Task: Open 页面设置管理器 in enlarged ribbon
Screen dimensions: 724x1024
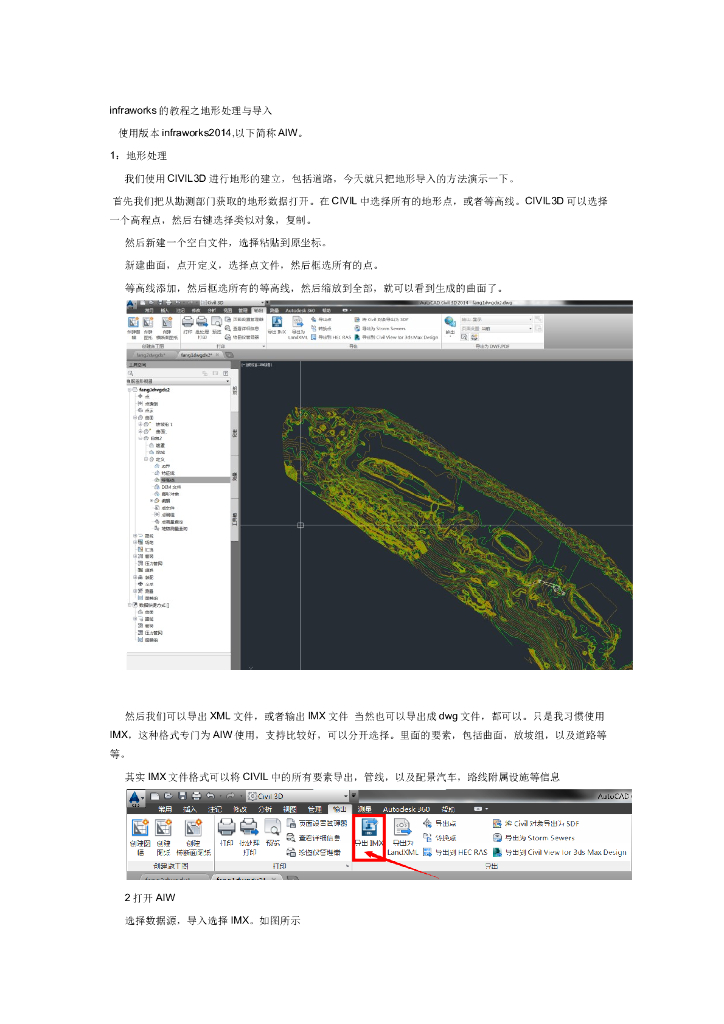Action: [317, 824]
